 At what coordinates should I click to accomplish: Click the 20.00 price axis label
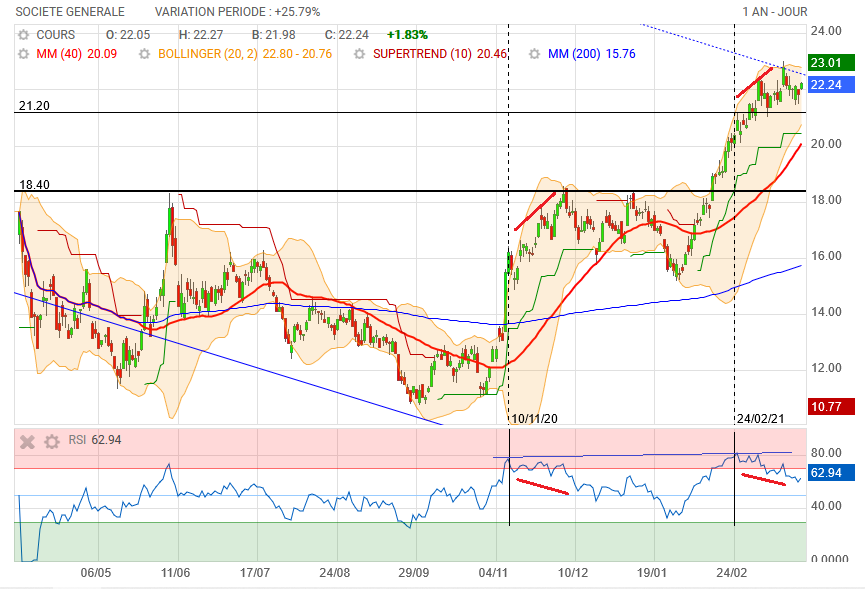point(826,144)
